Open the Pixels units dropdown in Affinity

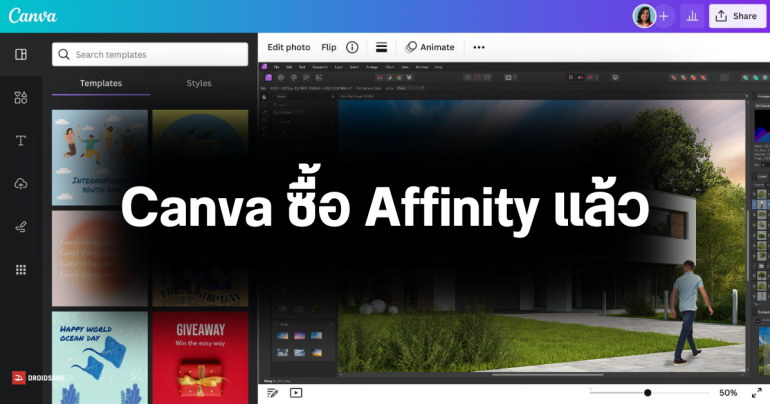point(410,88)
